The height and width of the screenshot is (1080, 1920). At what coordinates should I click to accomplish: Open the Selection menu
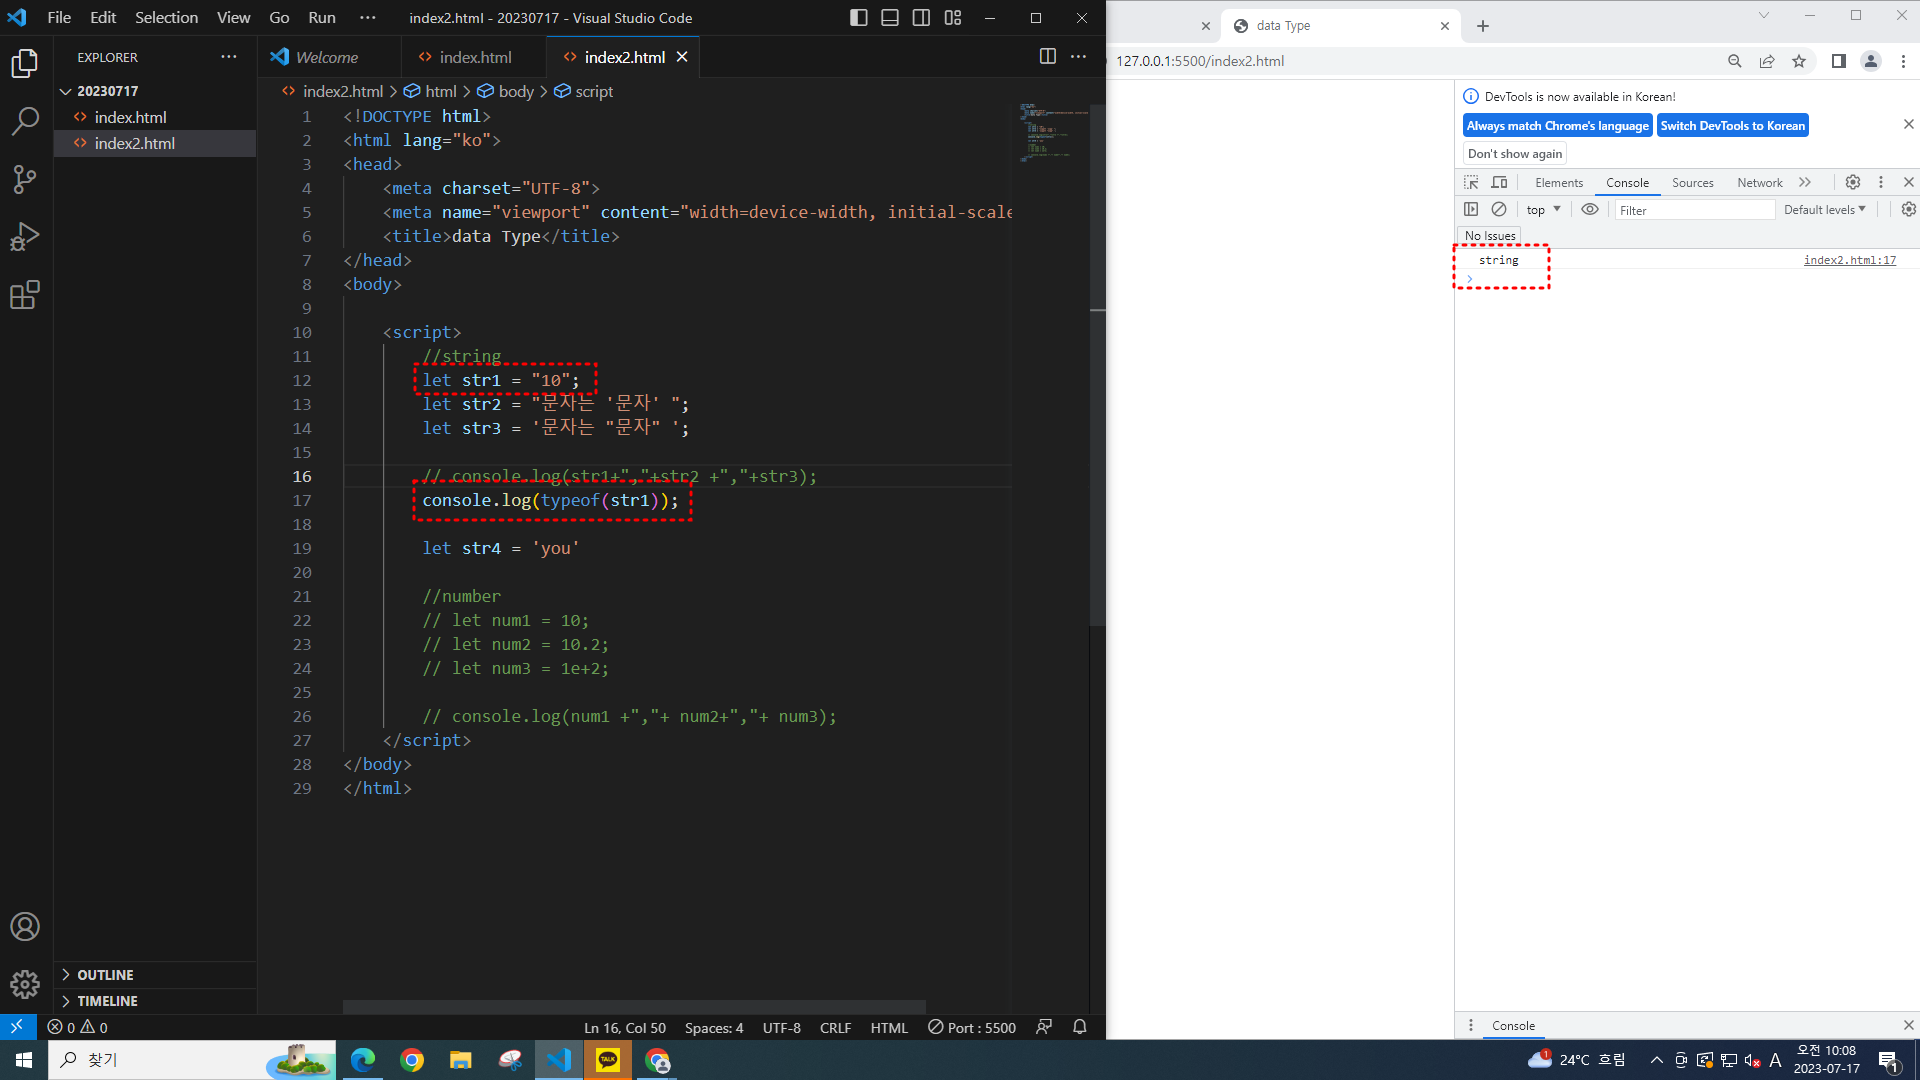coord(166,18)
